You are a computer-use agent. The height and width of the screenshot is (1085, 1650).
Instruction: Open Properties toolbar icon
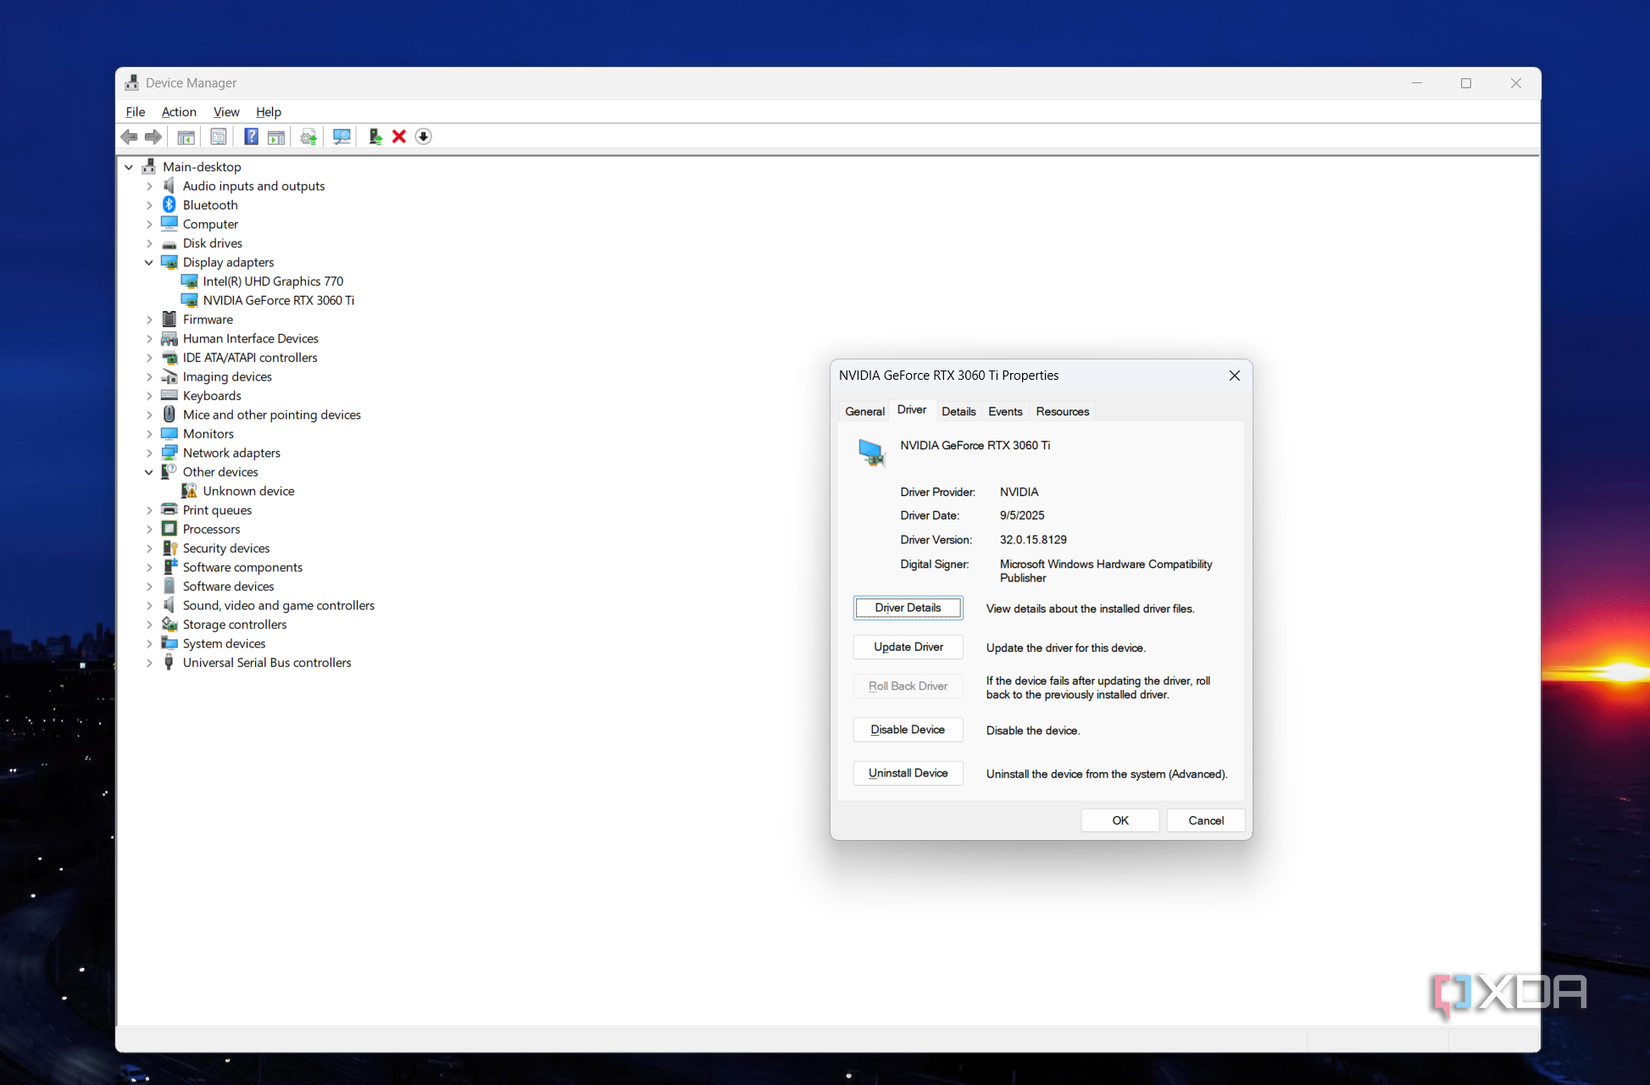click(218, 137)
